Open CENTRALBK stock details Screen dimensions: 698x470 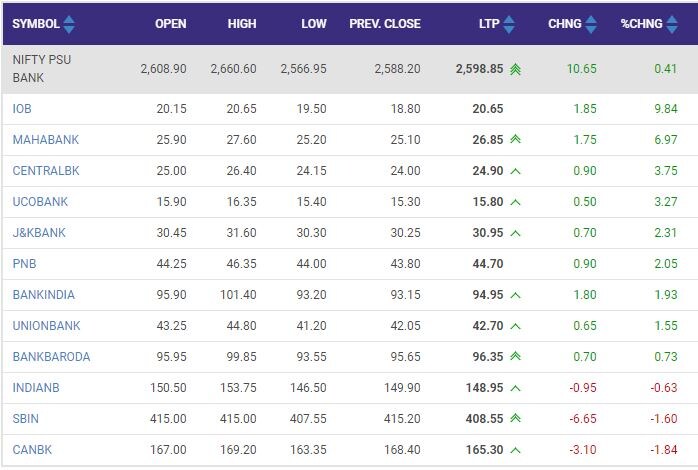tap(46, 171)
